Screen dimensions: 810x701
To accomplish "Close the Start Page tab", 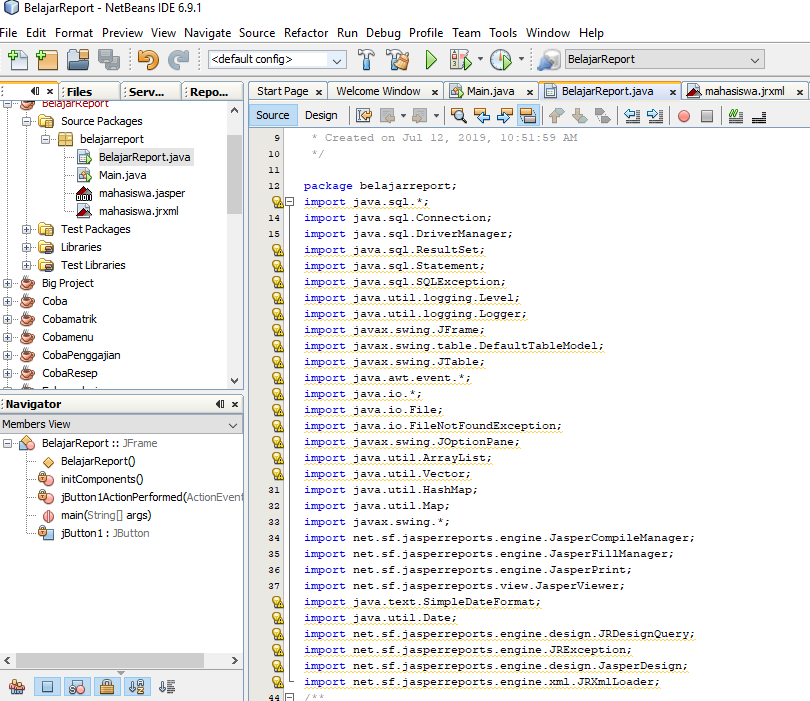I will (x=319, y=92).
